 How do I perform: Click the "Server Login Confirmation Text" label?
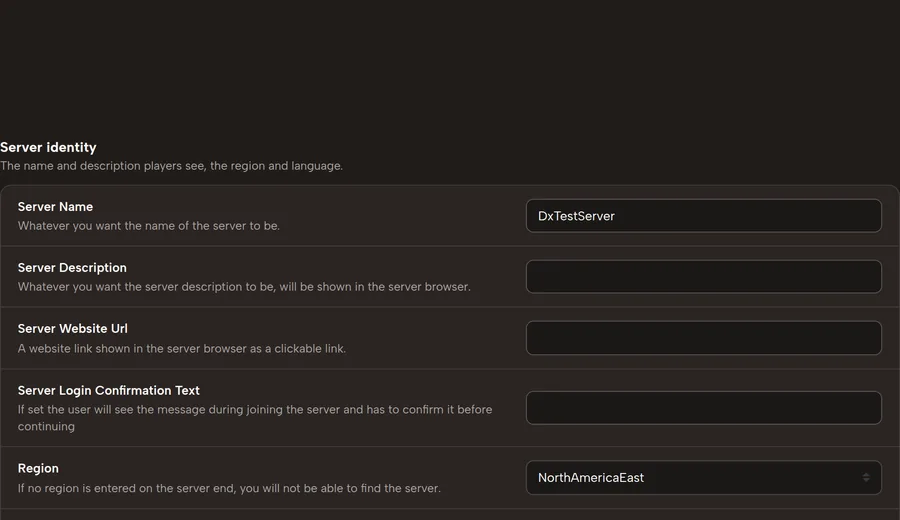click(108, 390)
